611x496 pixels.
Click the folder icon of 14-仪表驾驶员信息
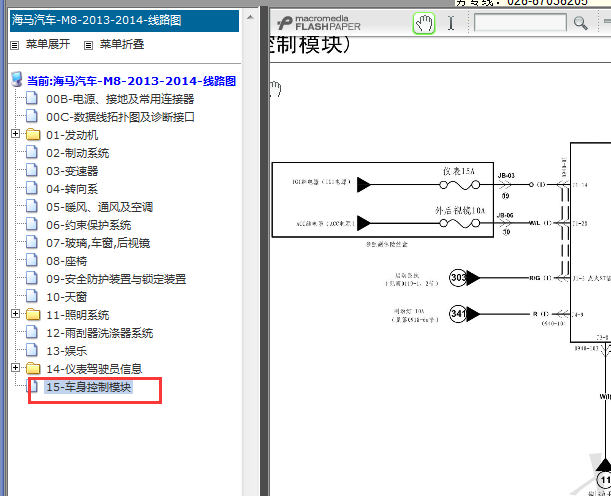pyautogui.click(x=33, y=368)
